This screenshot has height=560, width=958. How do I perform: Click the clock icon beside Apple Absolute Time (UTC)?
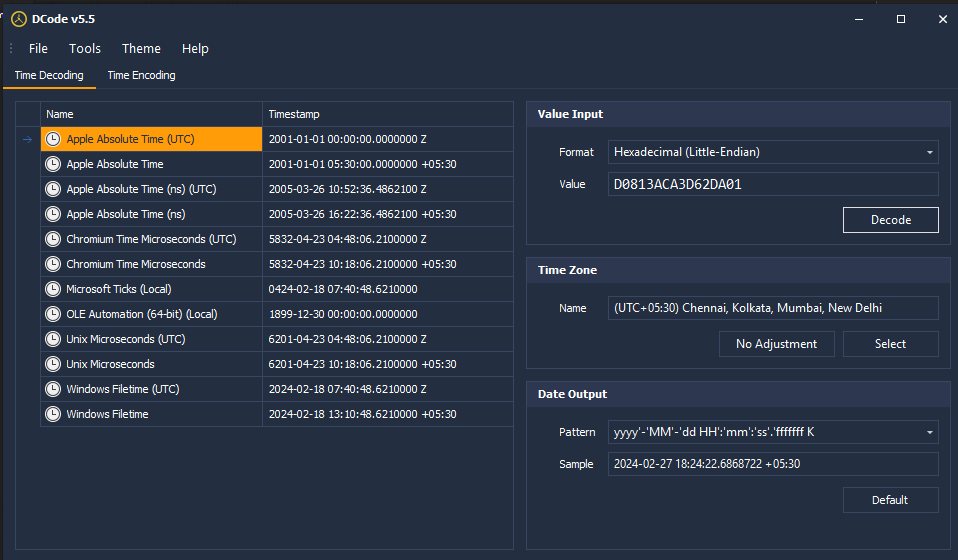click(x=53, y=139)
